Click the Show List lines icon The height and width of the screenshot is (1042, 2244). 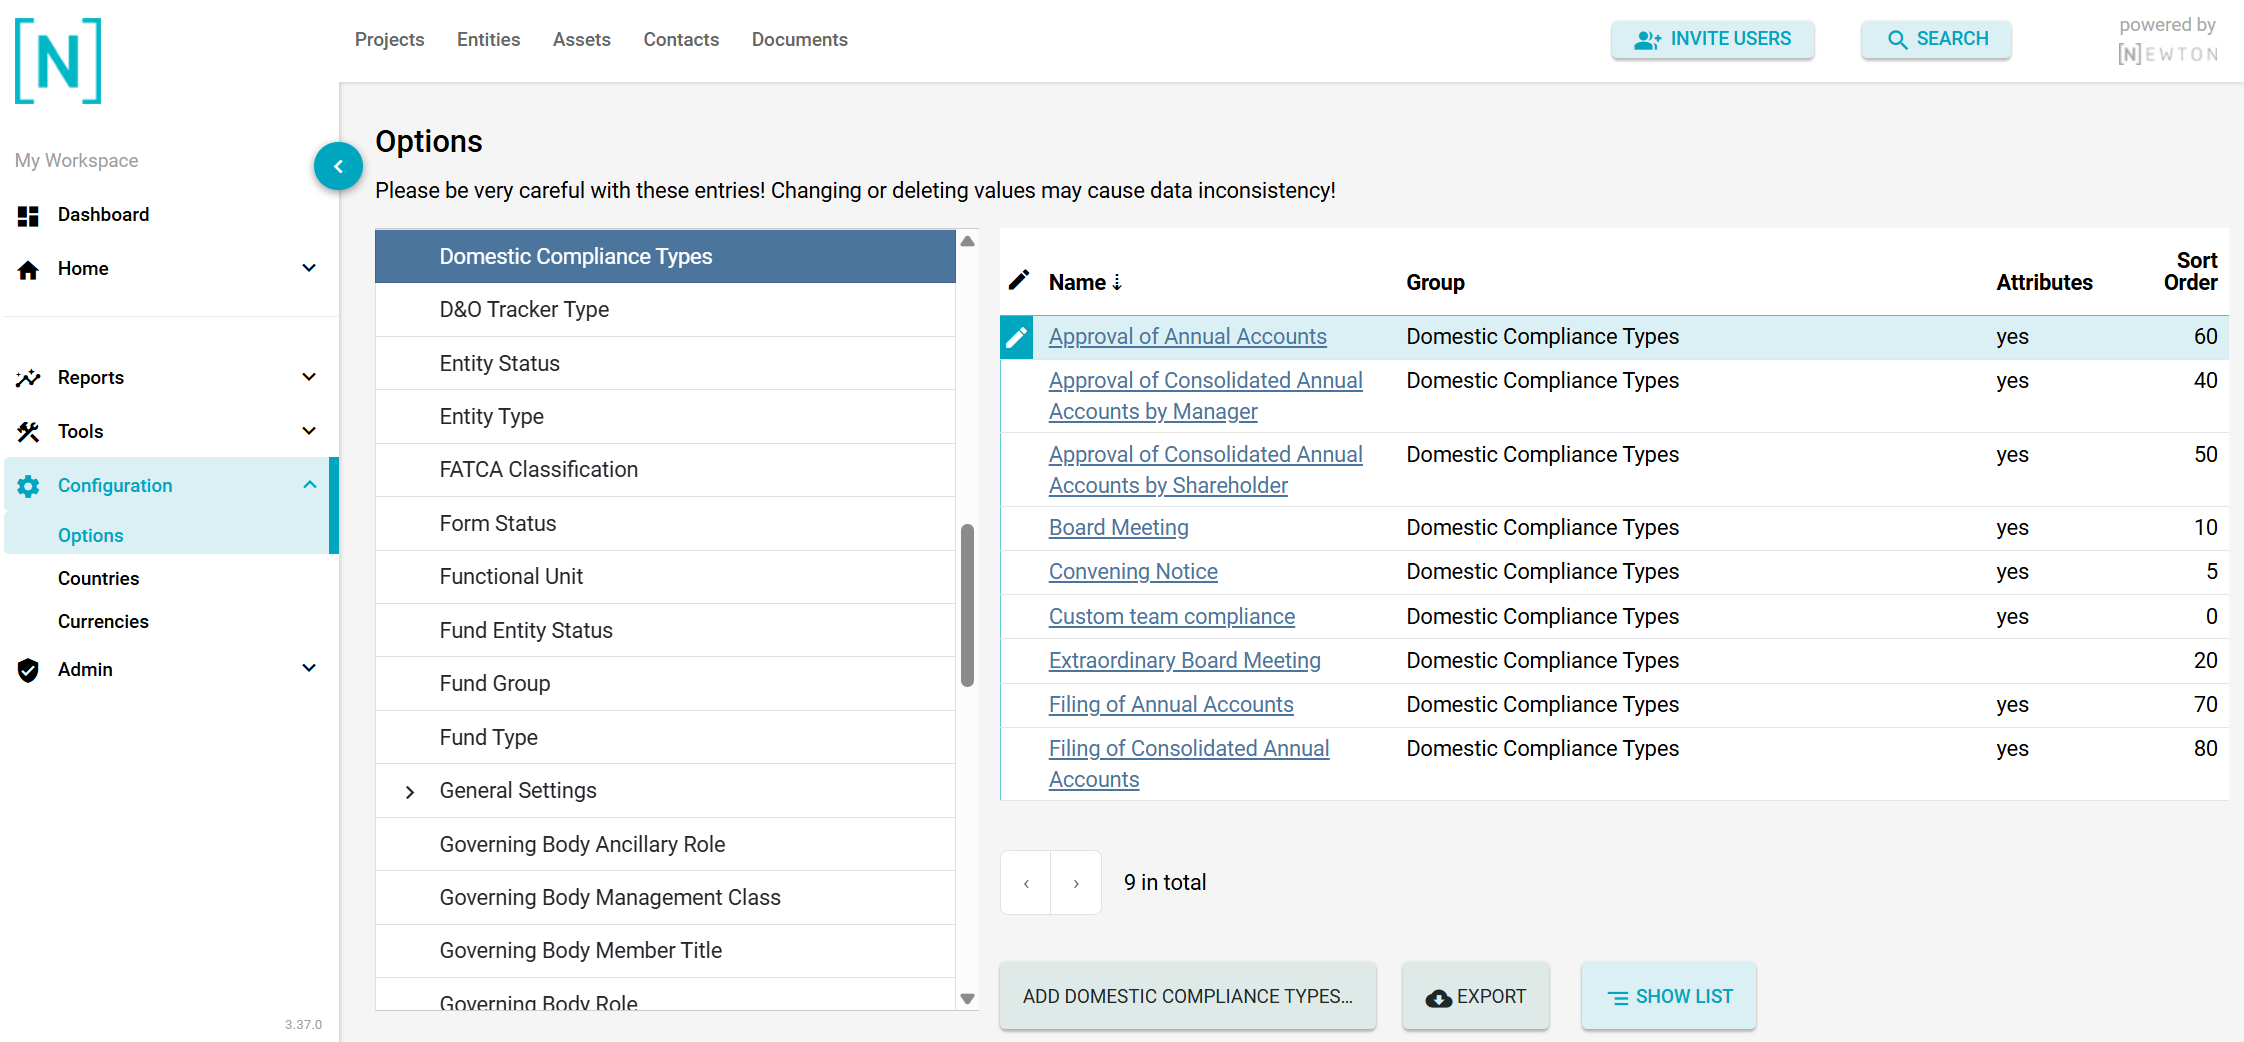click(x=1617, y=998)
